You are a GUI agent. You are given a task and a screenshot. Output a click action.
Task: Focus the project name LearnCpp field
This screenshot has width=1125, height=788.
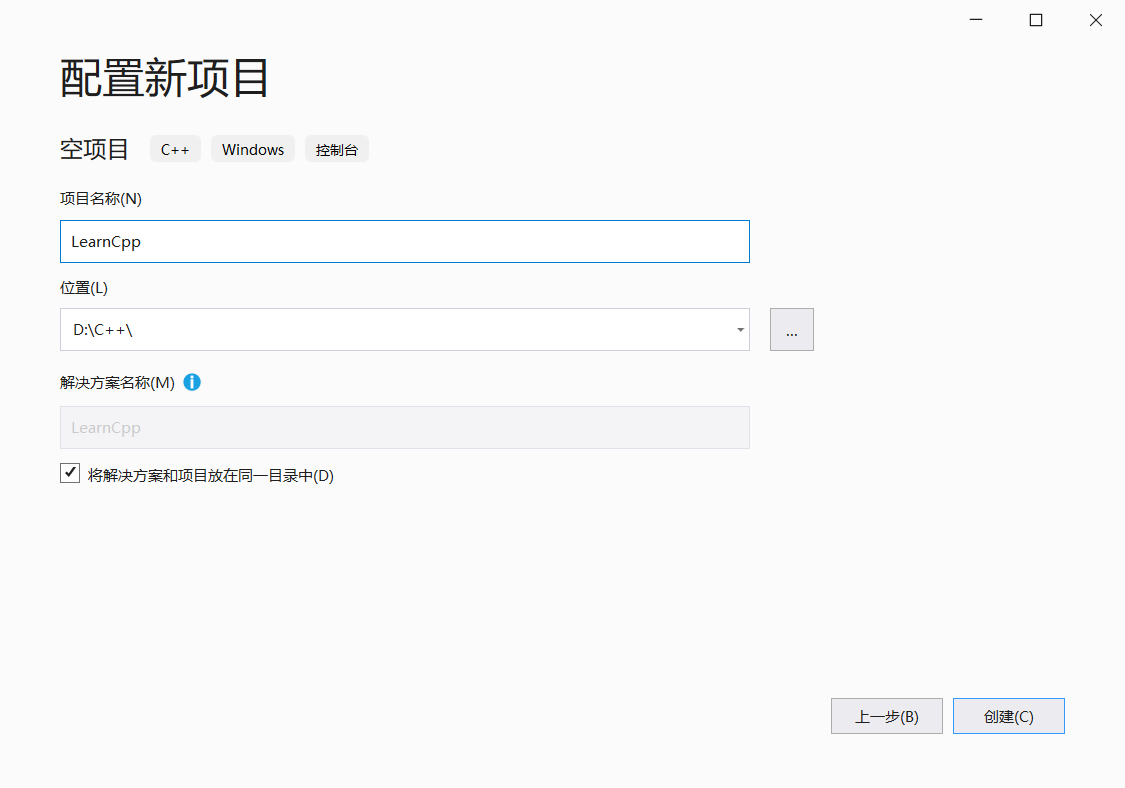[405, 242]
